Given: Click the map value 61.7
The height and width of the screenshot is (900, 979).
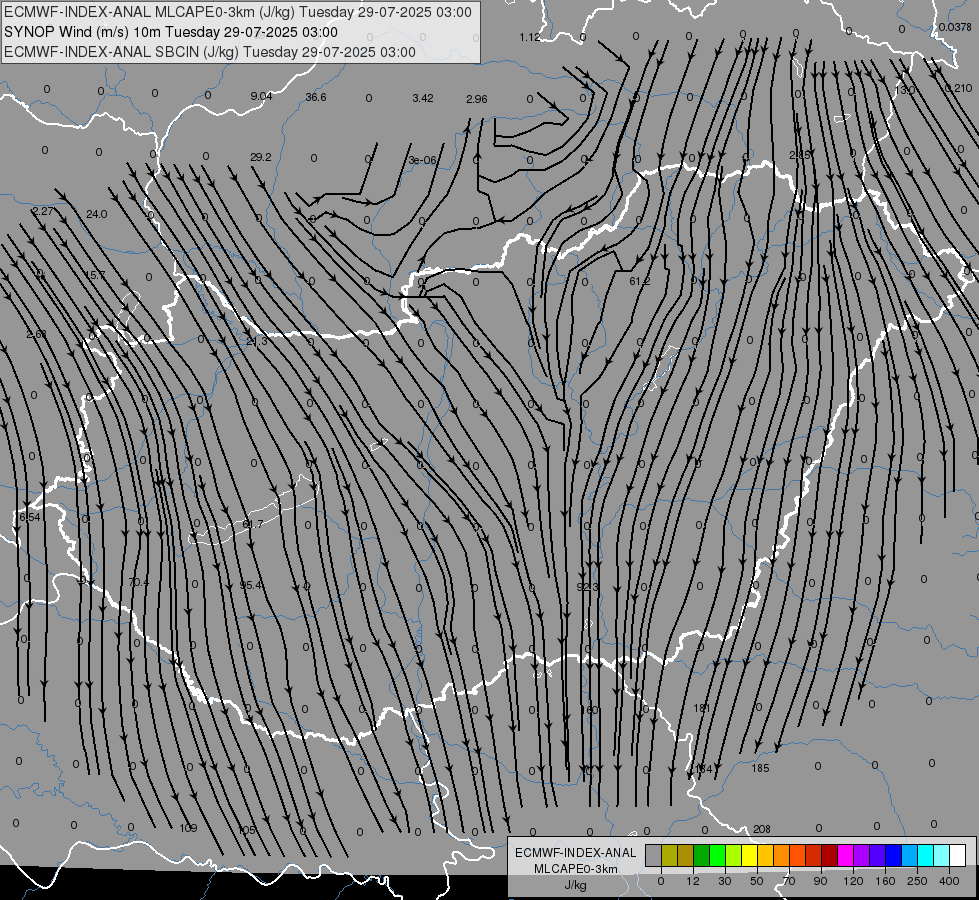Looking at the screenshot, I should coord(252,524).
